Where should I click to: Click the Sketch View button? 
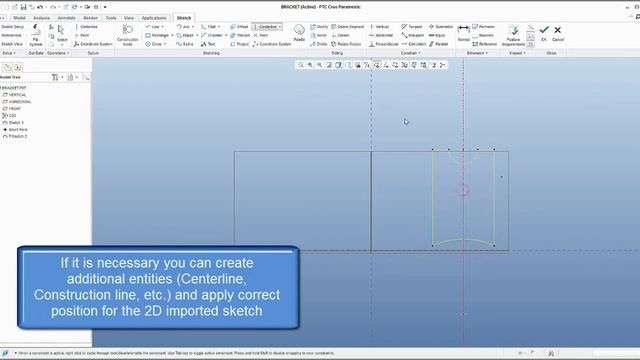click(x=12, y=44)
